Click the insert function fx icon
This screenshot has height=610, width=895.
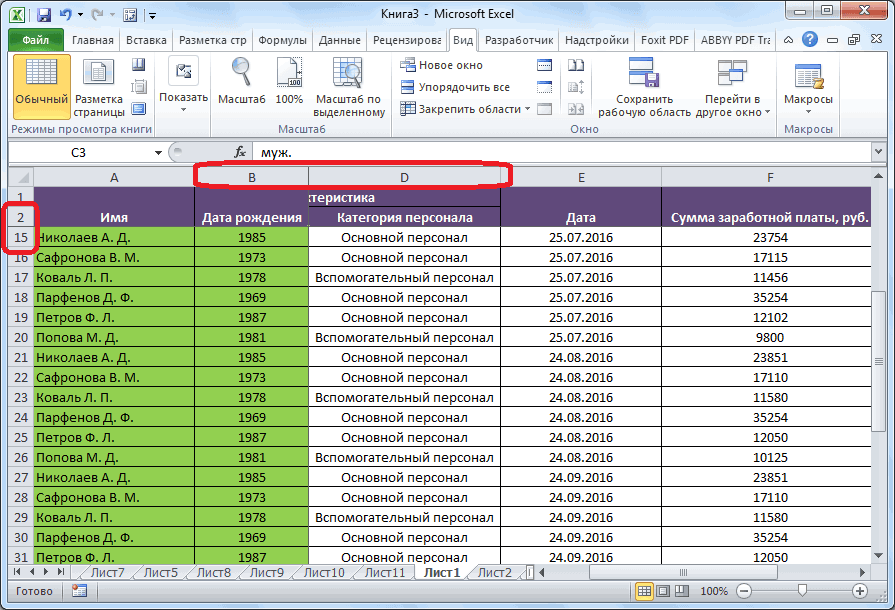(x=240, y=152)
